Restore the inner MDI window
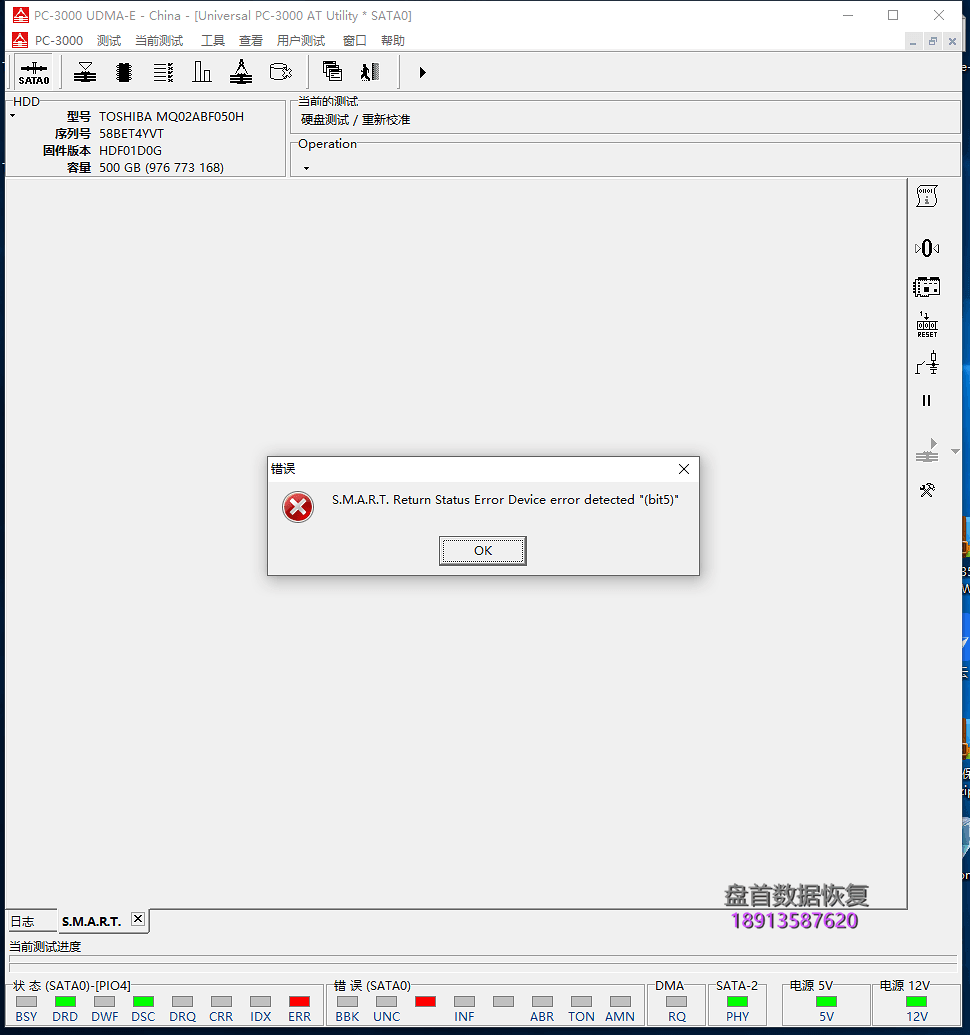Viewport: 970px width, 1035px height. (x=932, y=41)
